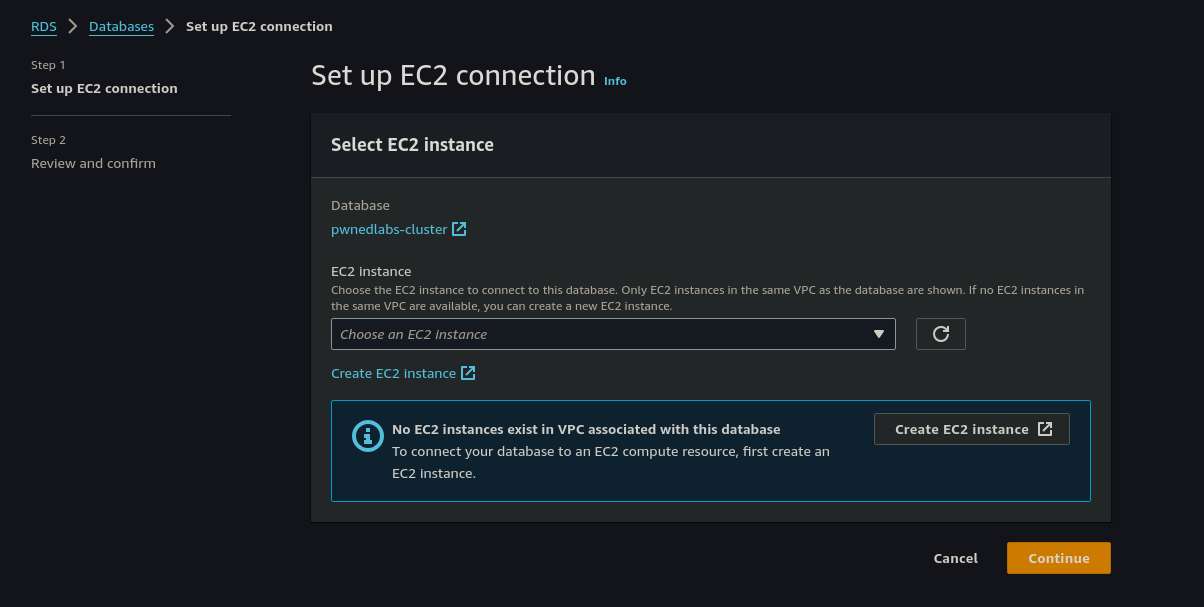Click the info circle icon in the alert

tap(368, 436)
